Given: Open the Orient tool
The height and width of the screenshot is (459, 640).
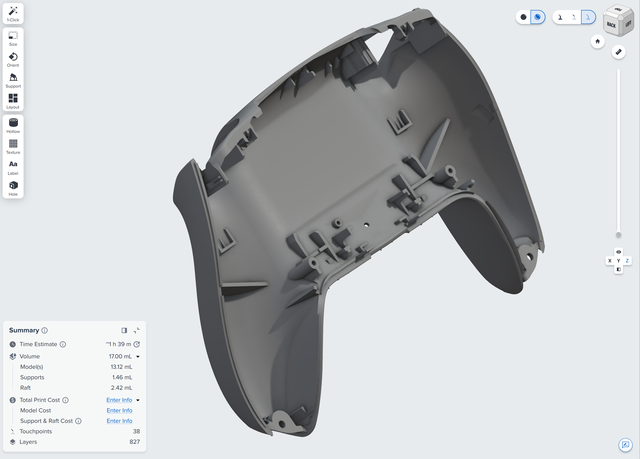Looking at the screenshot, I should pos(13,60).
